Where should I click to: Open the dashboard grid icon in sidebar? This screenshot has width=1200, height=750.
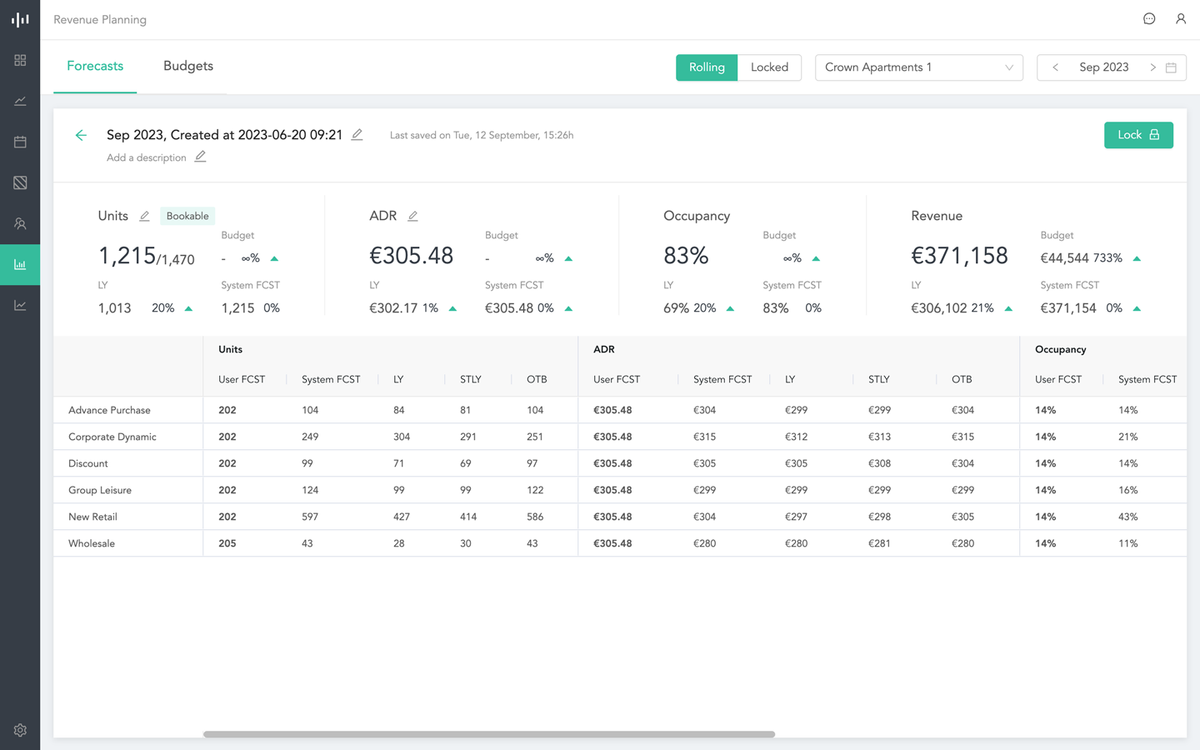tap(20, 60)
